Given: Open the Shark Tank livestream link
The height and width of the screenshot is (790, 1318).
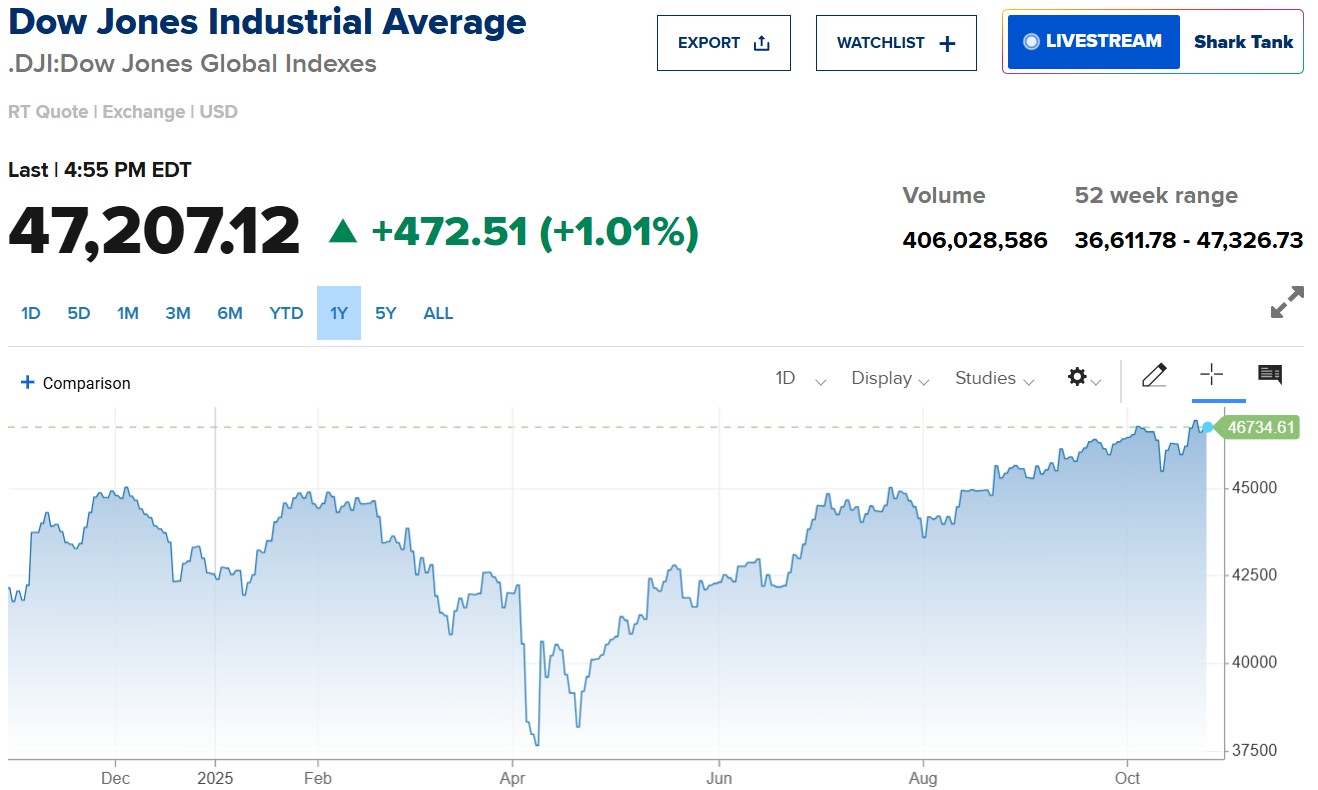Looking at the screenshot, I should point(1243,42).
